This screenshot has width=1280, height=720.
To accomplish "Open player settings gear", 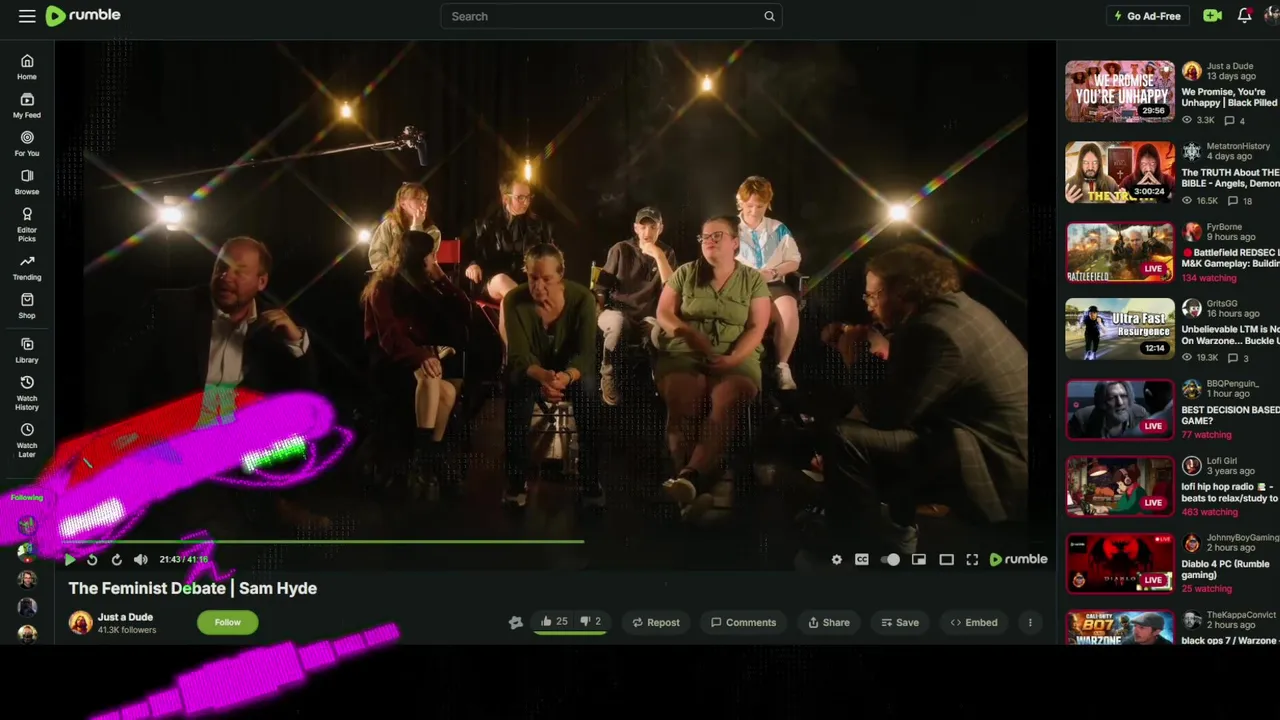I will click(837, 560).
